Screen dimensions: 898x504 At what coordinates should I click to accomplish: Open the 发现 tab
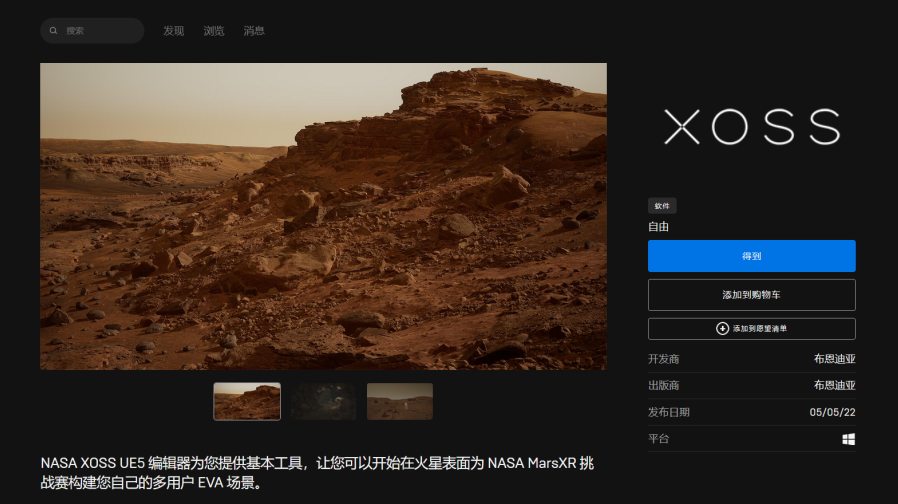(174, 31)
